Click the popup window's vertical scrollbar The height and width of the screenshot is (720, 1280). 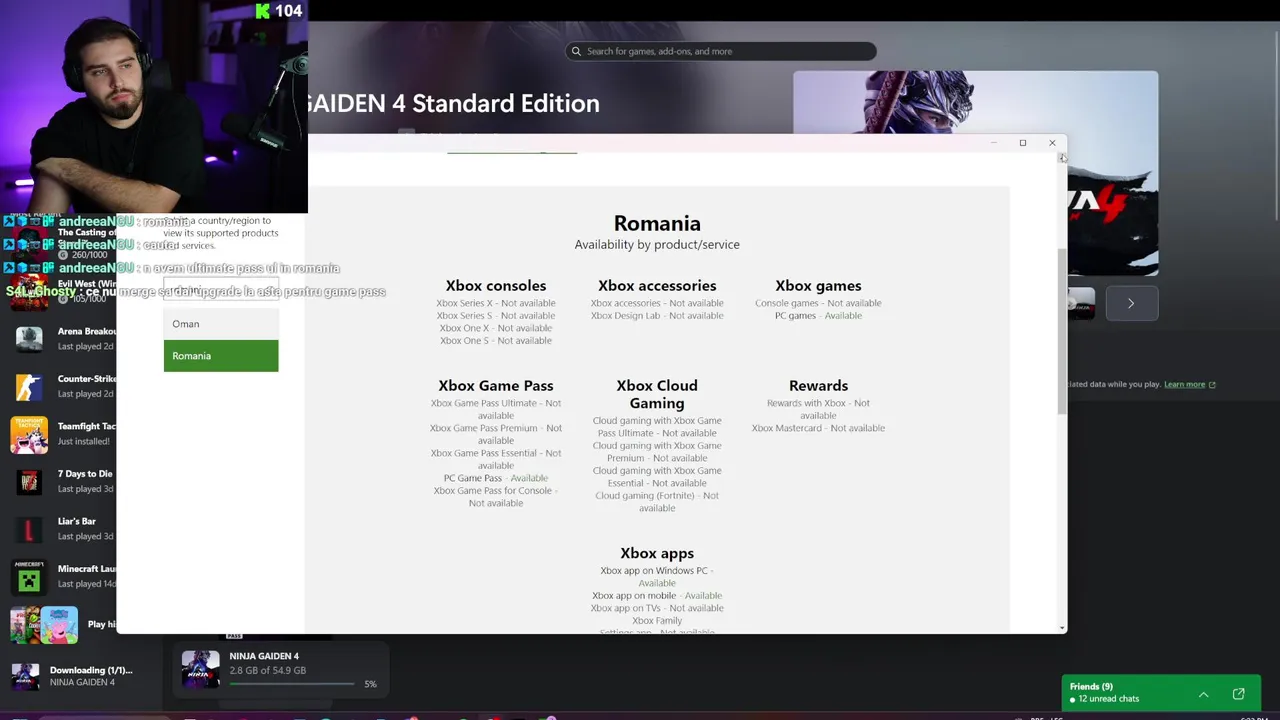1062,330
